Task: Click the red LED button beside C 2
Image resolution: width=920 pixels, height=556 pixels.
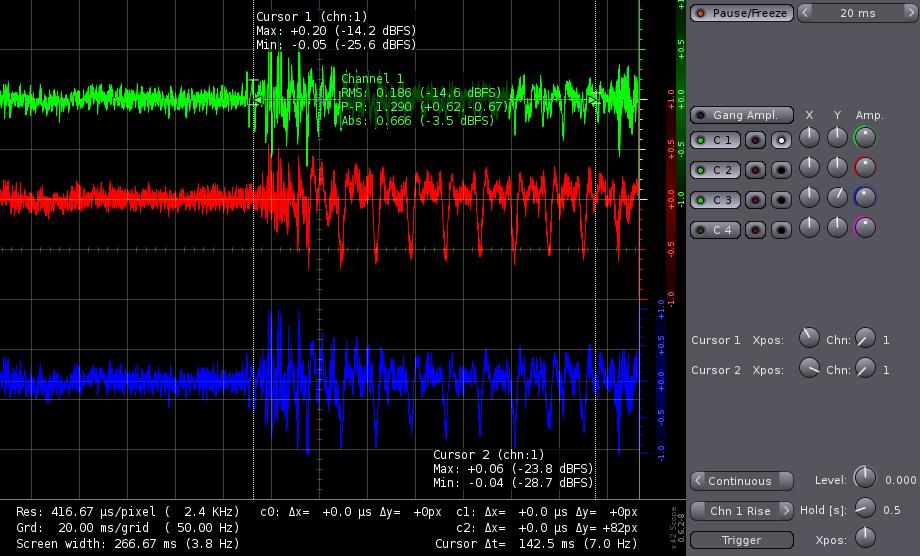Action: [755, 170]
